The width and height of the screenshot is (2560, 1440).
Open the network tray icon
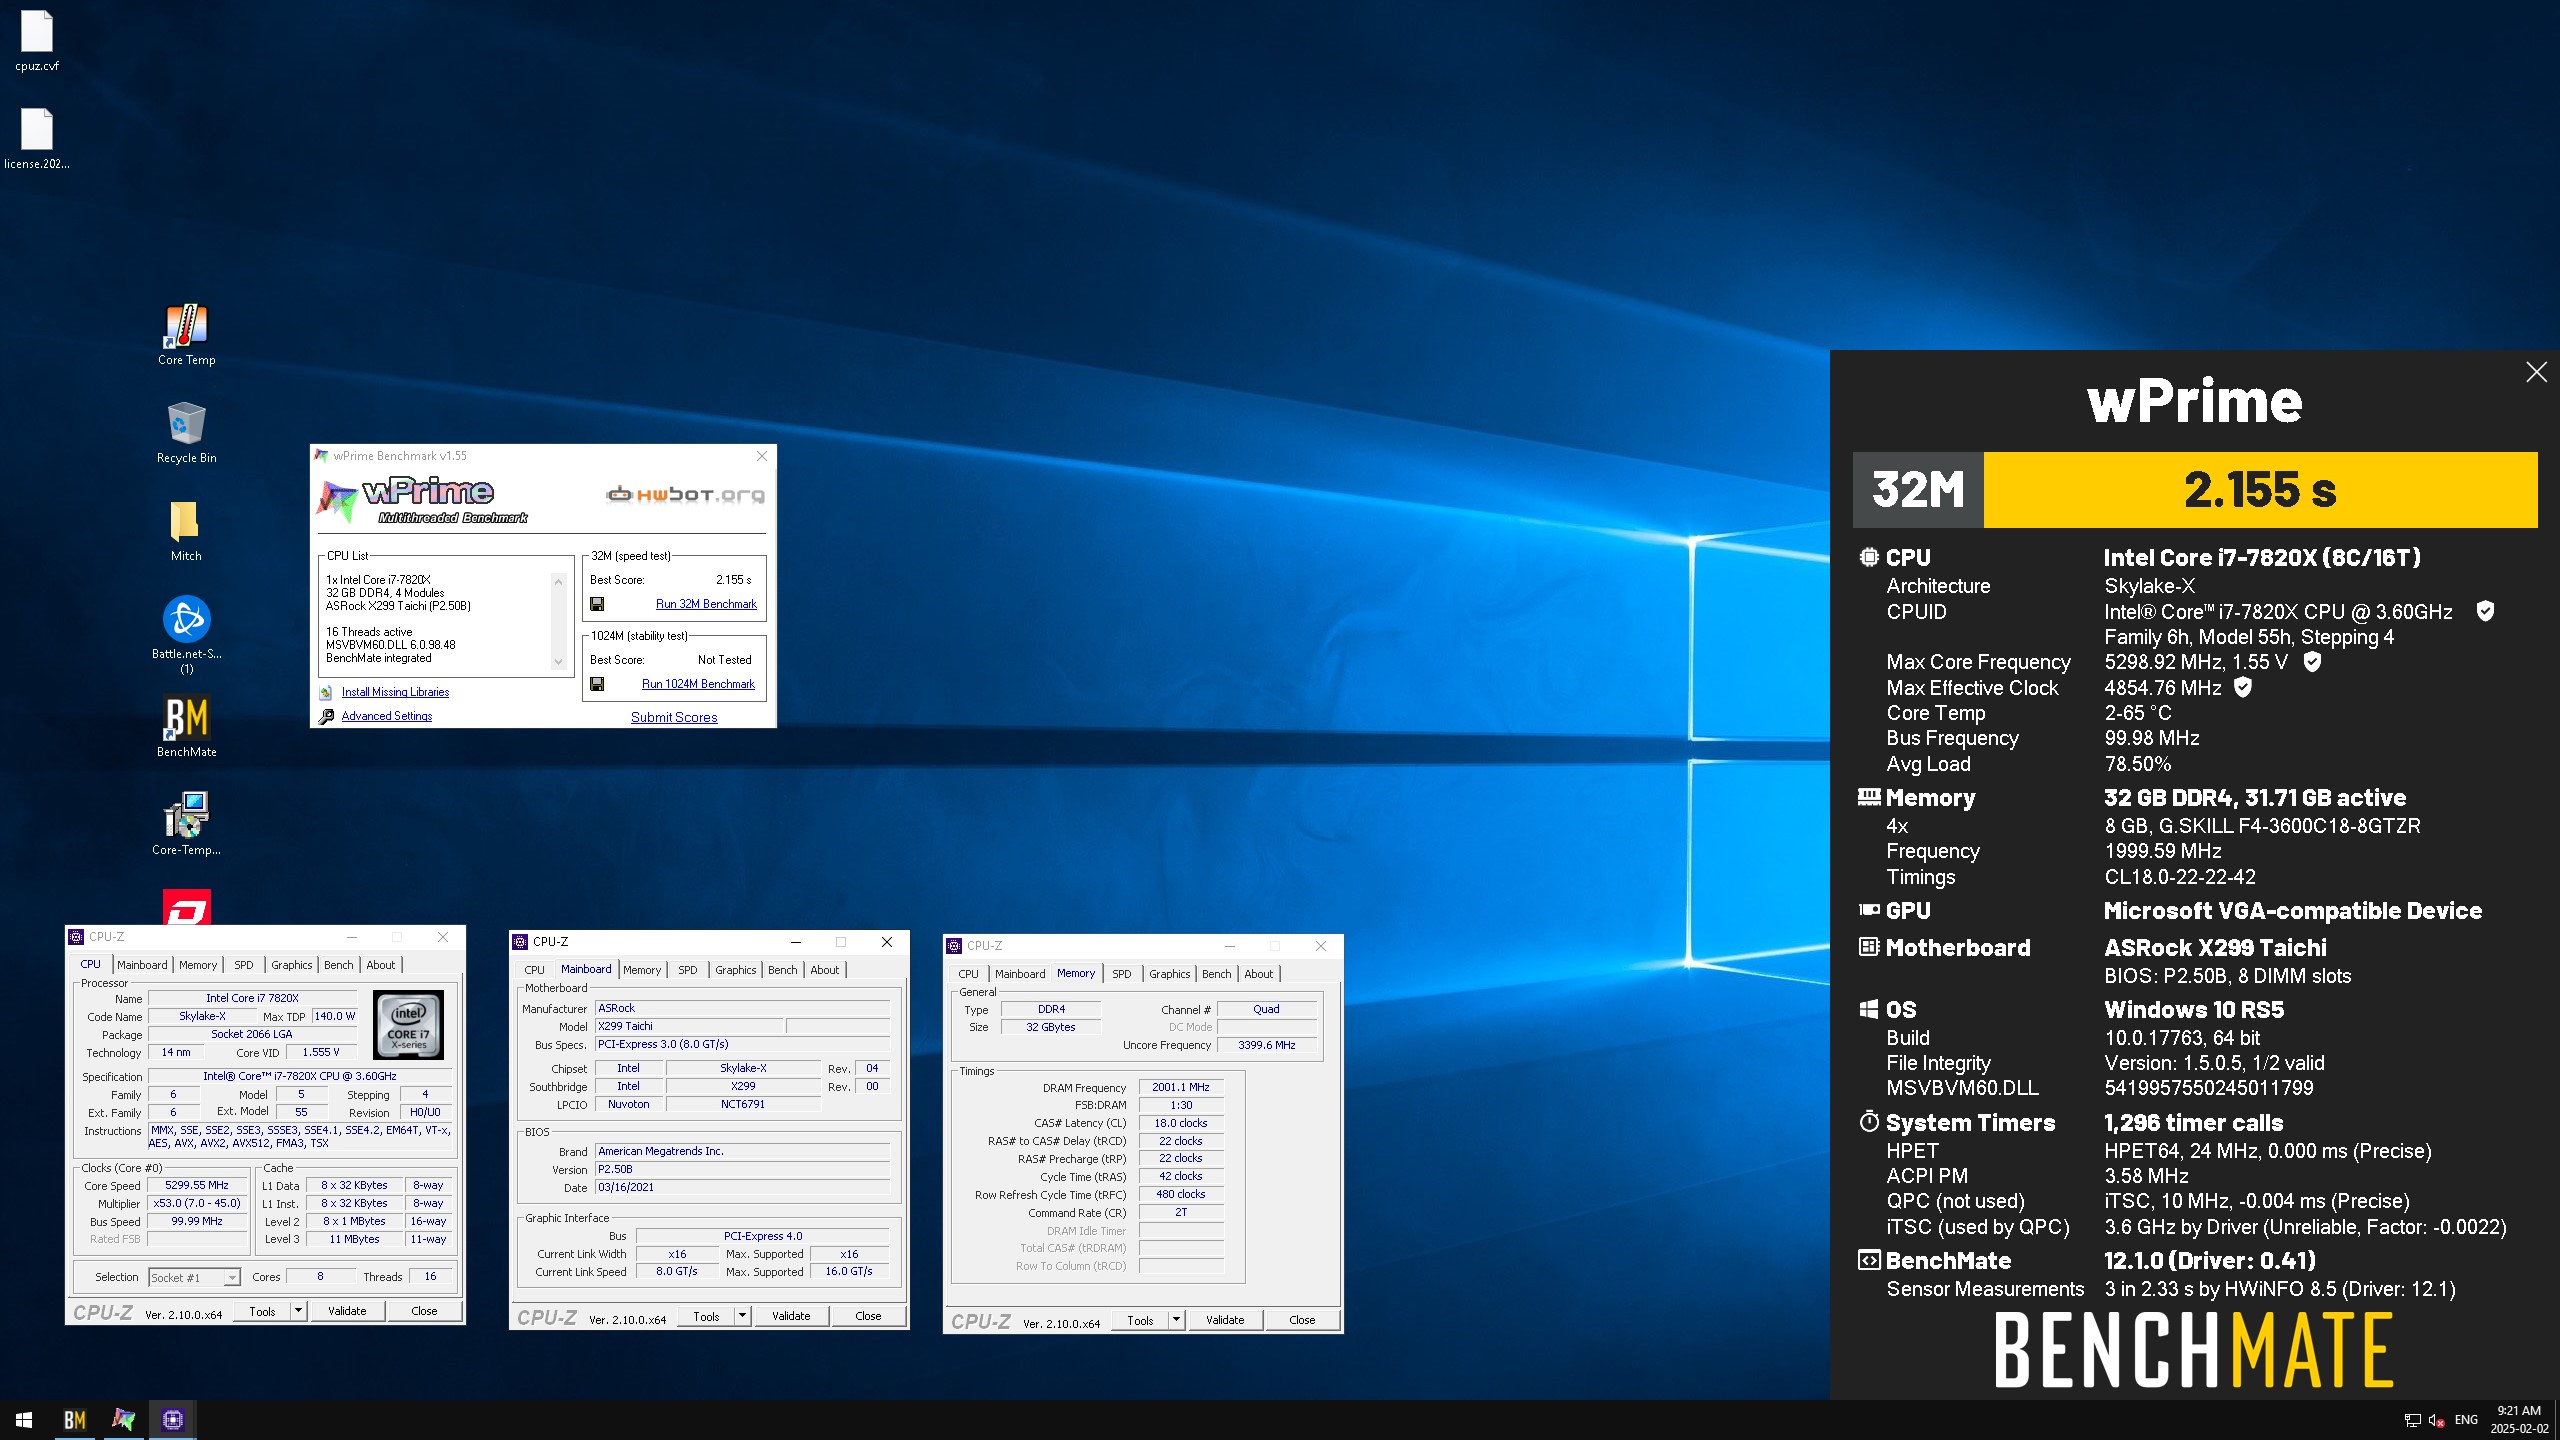(x=2412, y=1420)
